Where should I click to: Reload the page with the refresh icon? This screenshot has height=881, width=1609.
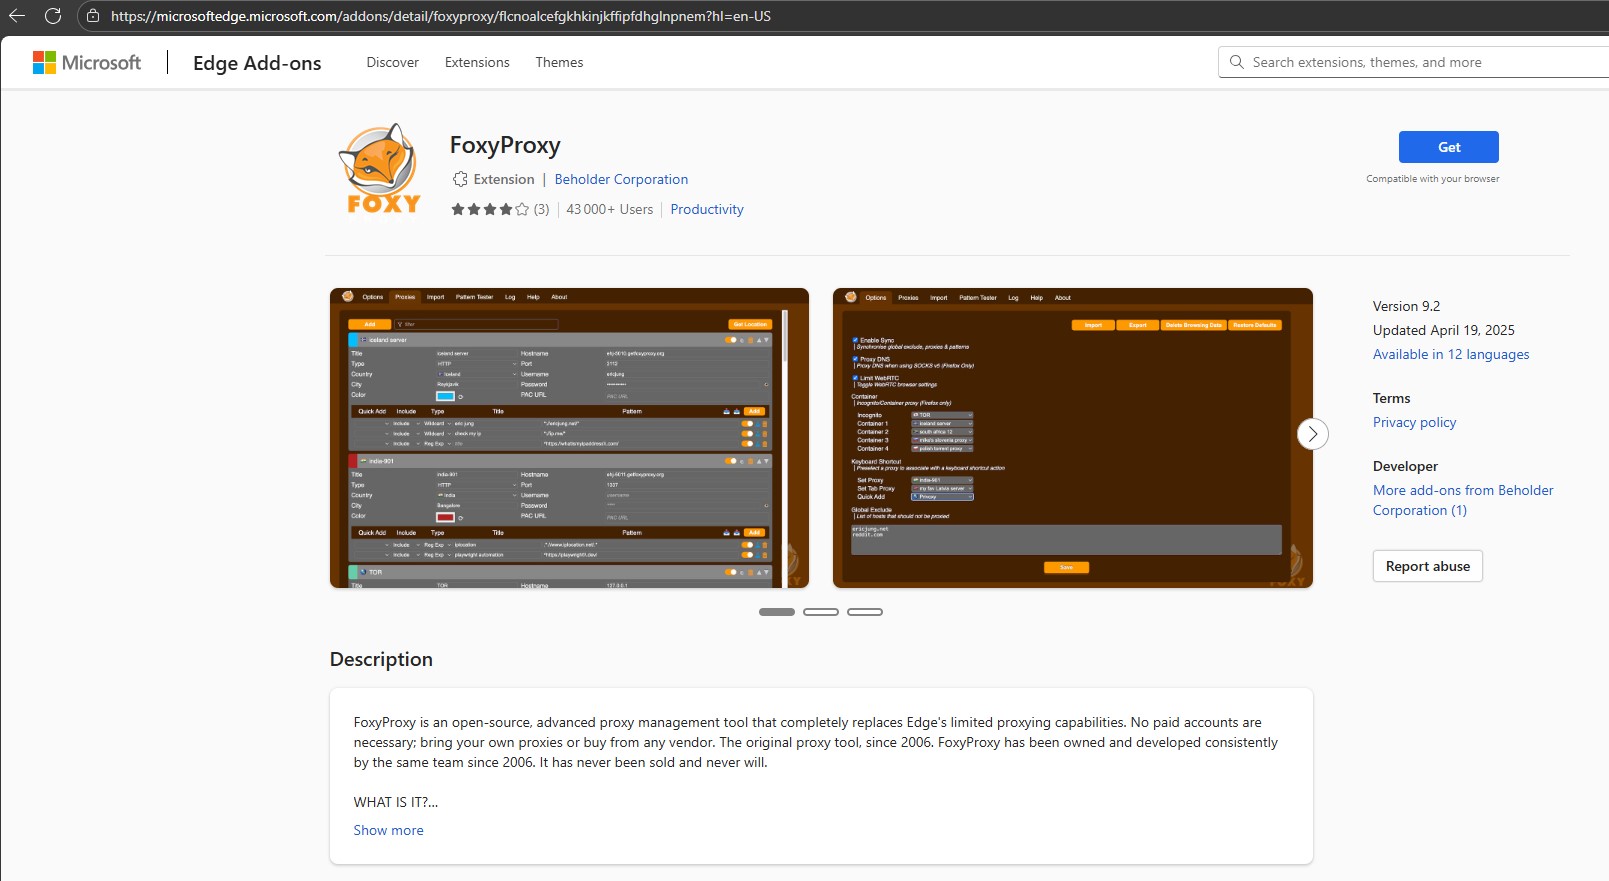point(53,16)
